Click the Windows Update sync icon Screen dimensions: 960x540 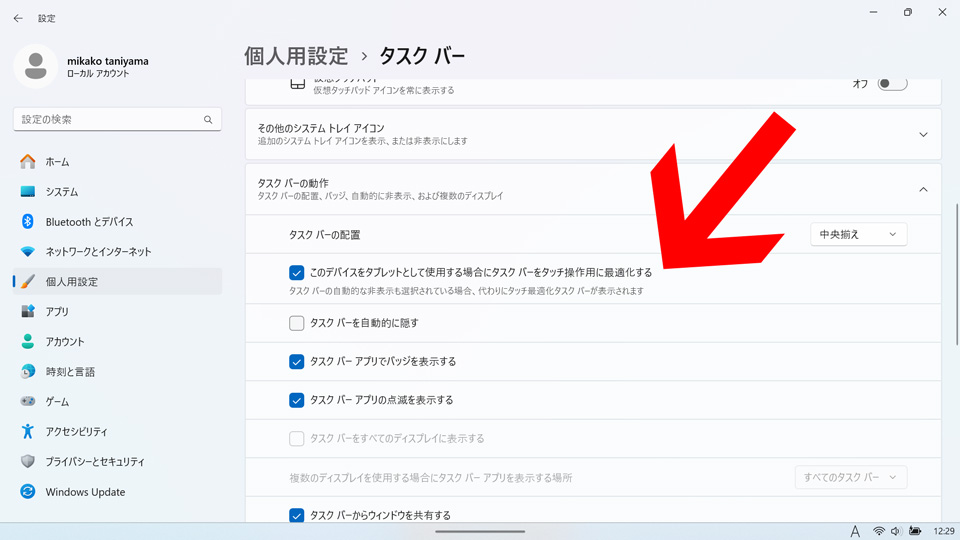coord(28,492)
